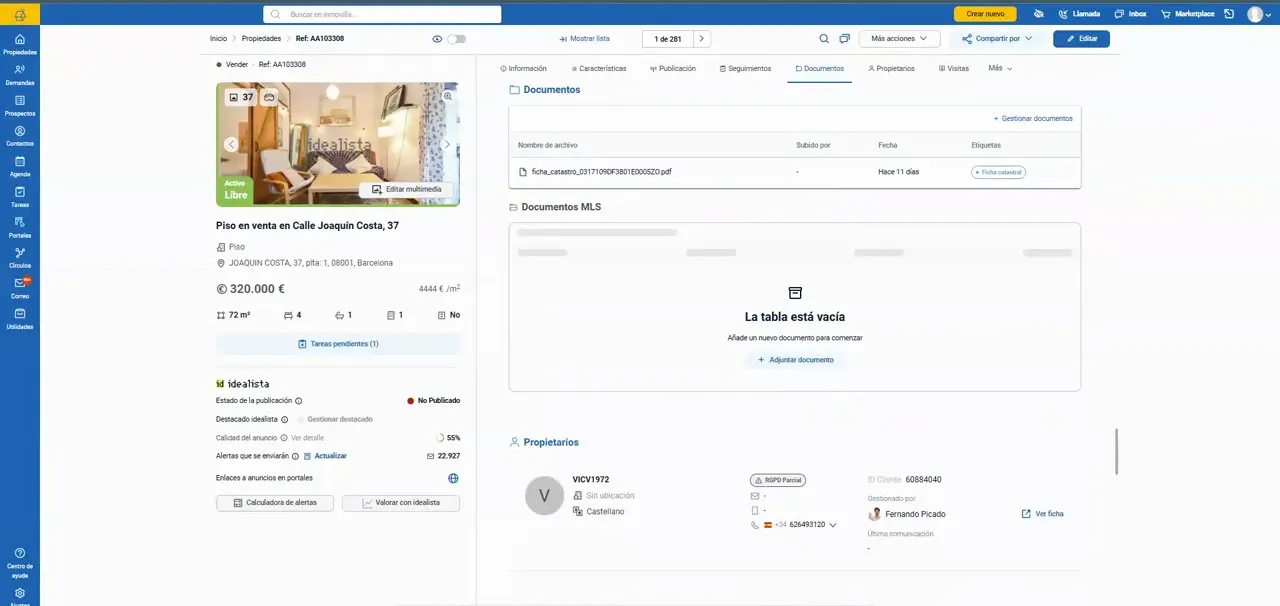
Task: Click the 1 de 281 page field
Action: click(x=667, y=39)
